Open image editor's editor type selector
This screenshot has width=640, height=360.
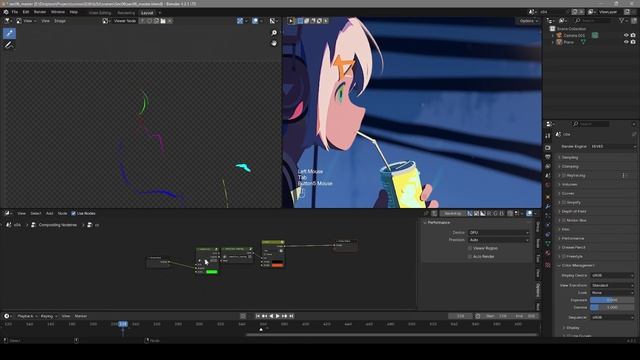(x=8, y=21)
